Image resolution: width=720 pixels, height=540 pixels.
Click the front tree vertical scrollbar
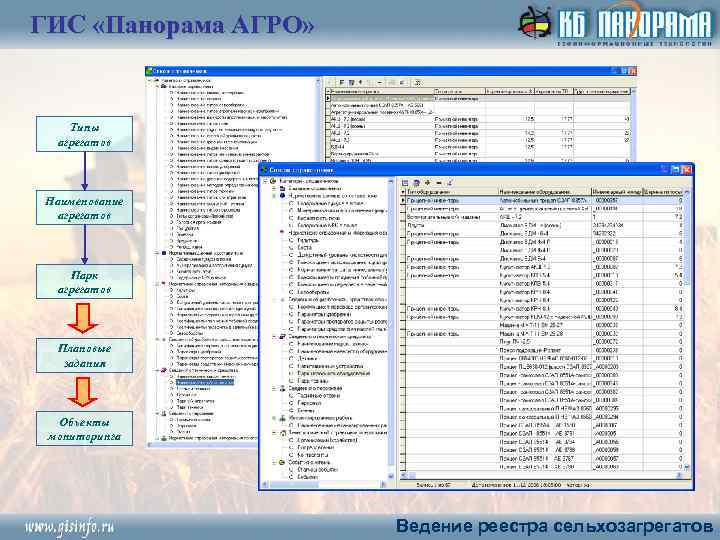tap(391, 328)
